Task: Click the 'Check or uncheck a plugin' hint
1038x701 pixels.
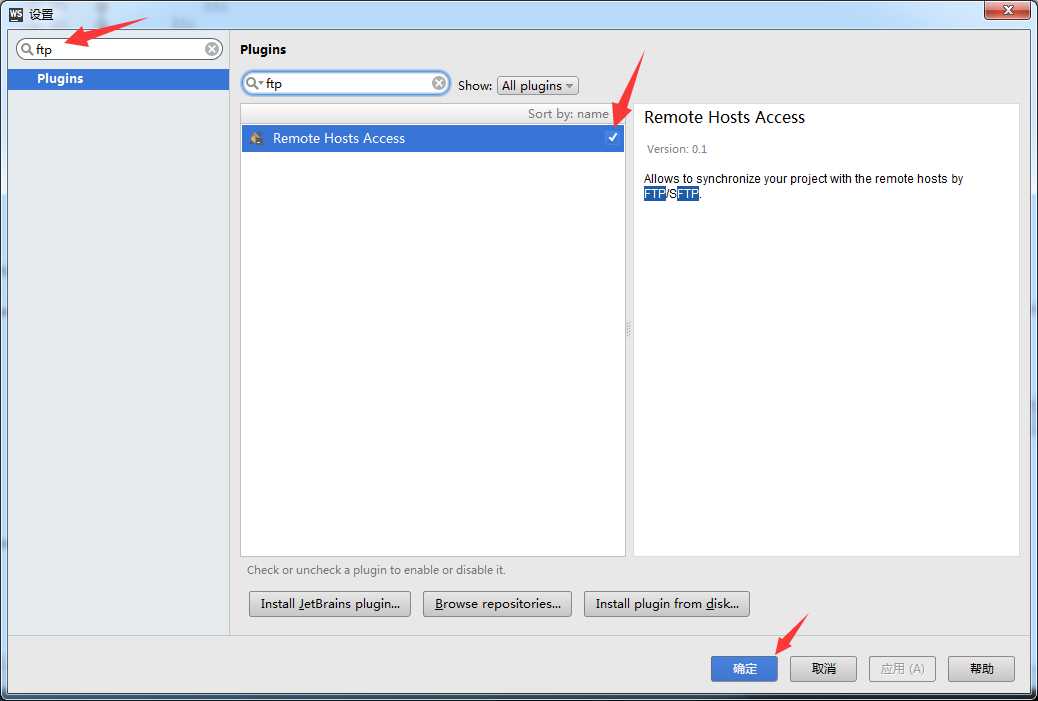Action: tap(376, 570)
